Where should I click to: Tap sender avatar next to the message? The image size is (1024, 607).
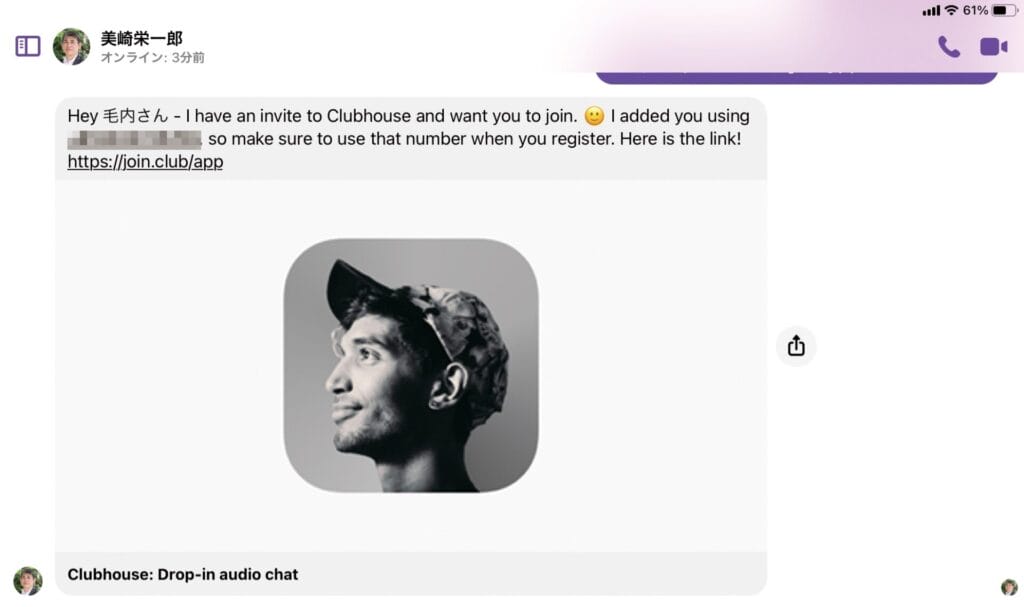pos(28,581)
